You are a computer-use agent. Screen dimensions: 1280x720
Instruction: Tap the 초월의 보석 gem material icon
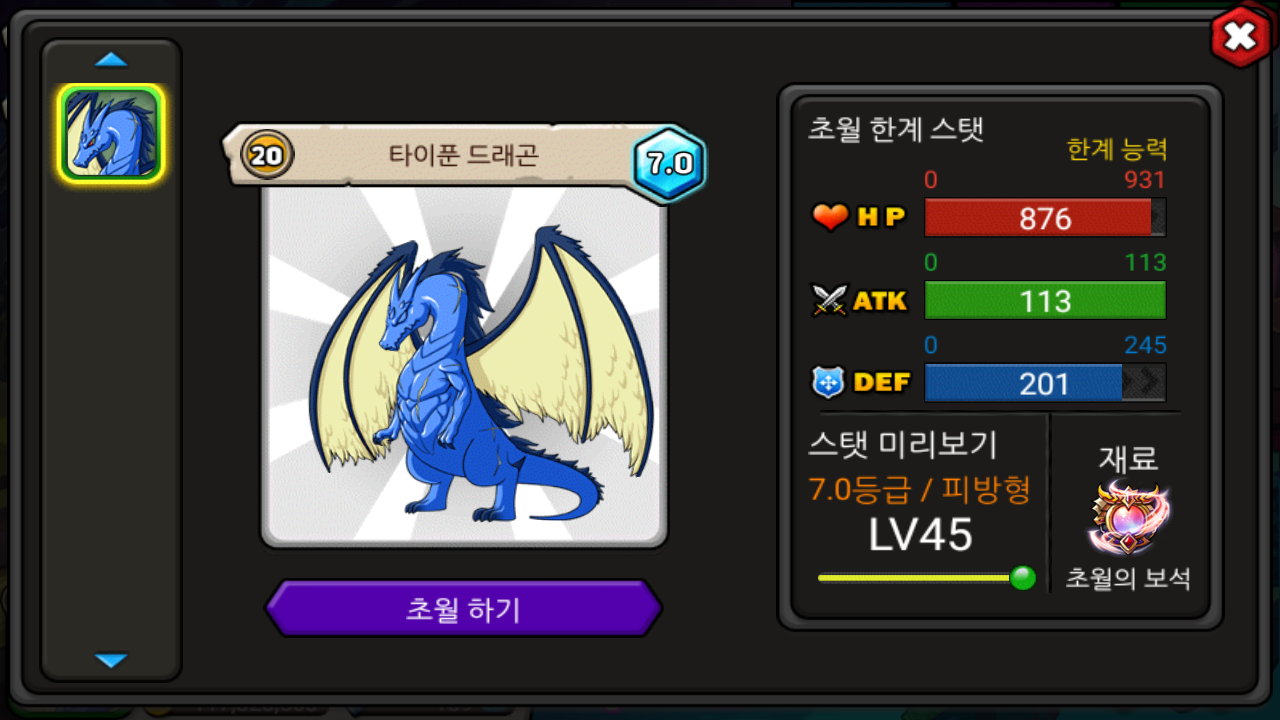pos(1129,518)
